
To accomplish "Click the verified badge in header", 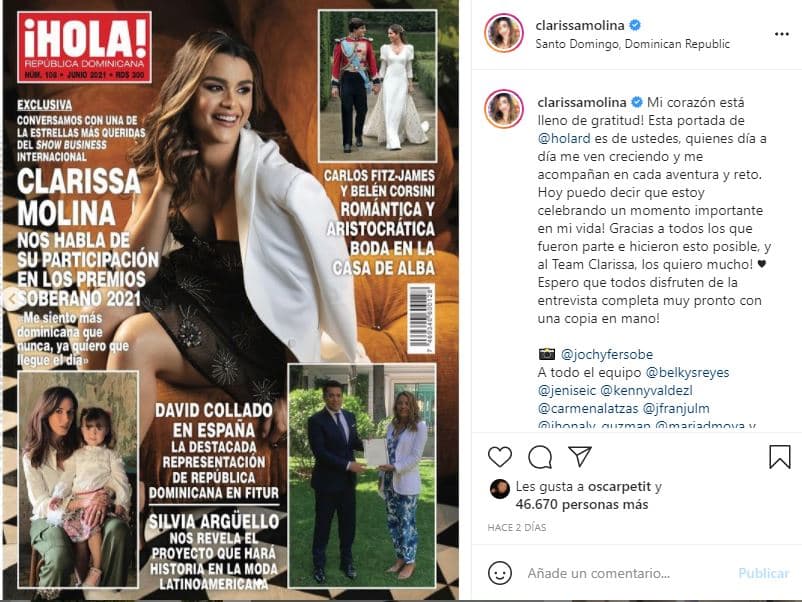I will (x=635, y=25).
